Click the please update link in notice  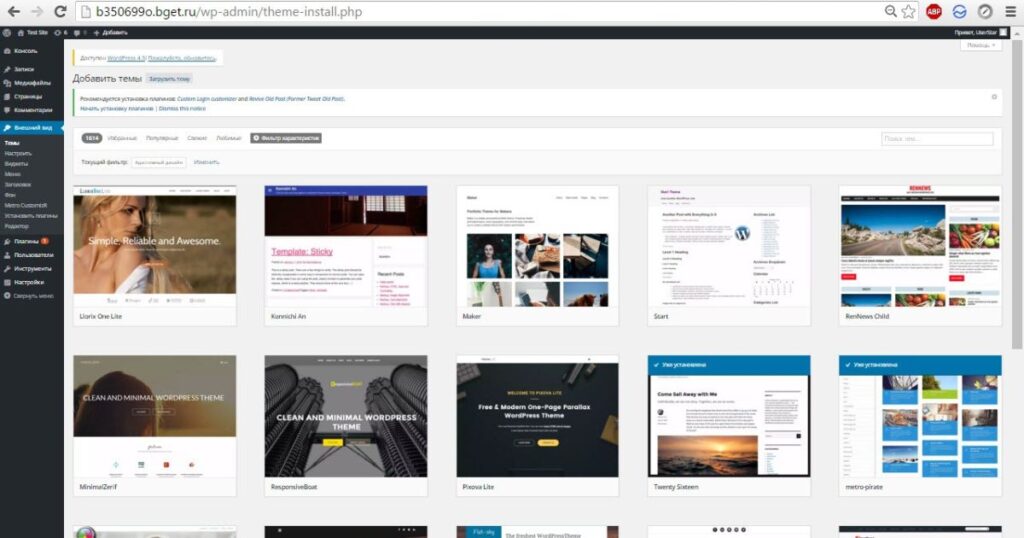coord(182,58)
